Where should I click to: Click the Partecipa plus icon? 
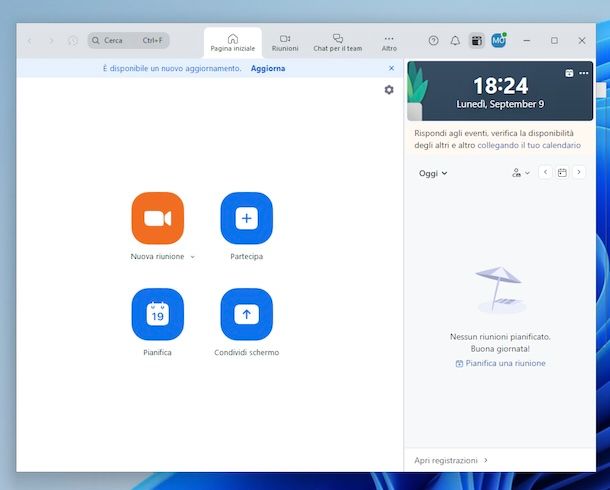click(x=247, y=218)
